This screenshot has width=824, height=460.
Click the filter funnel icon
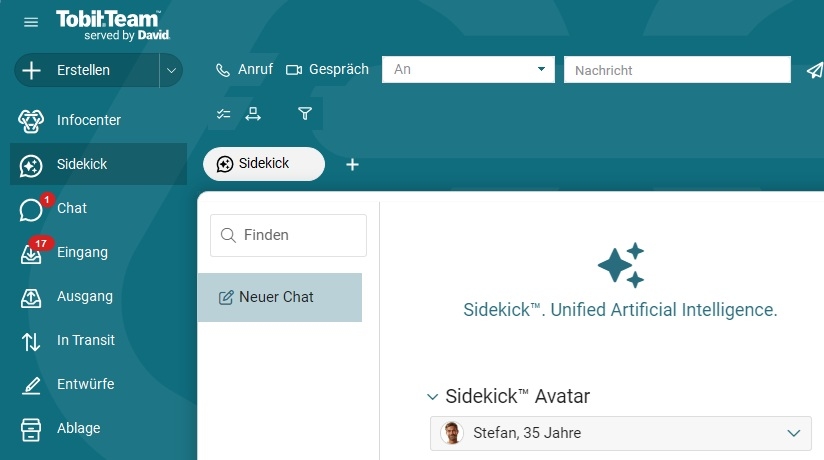point(305,114)
